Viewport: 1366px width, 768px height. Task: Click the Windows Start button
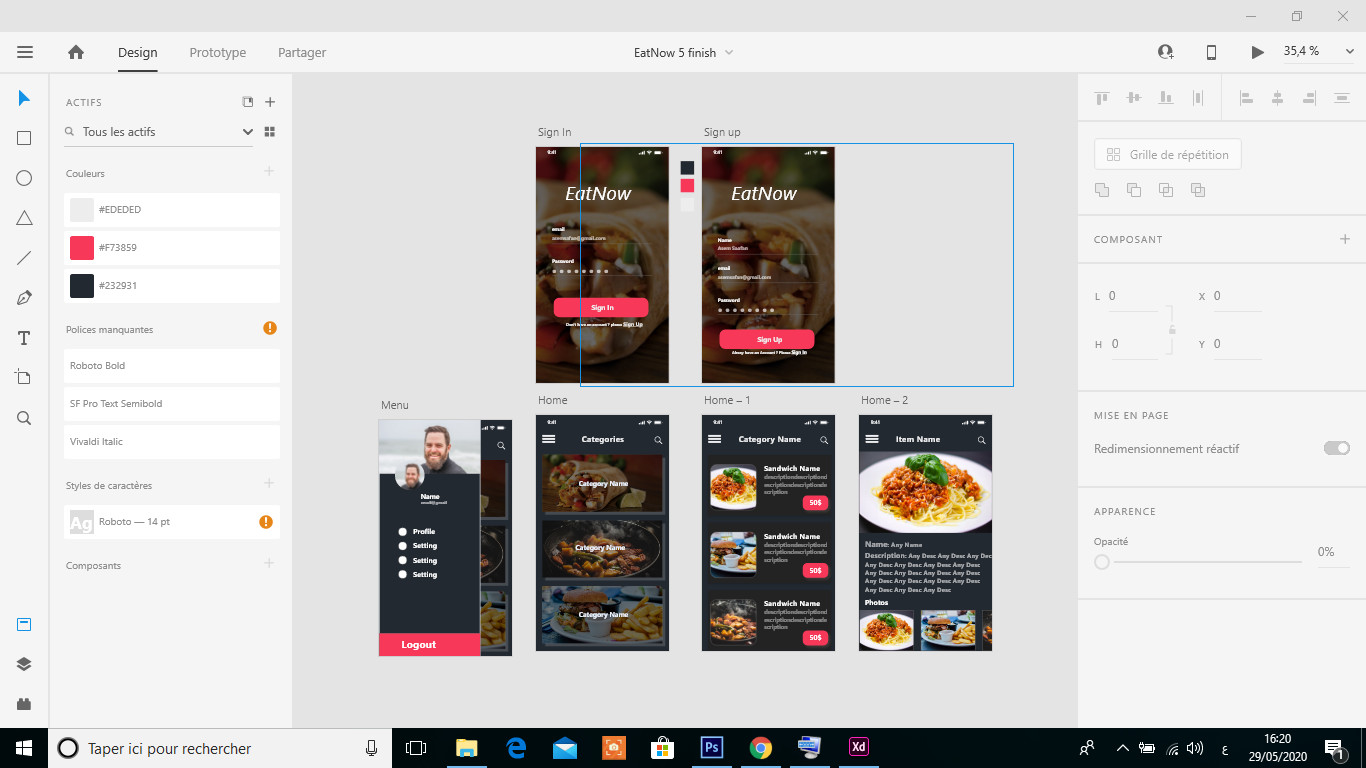pyautogui.click(x=24, y=747)
